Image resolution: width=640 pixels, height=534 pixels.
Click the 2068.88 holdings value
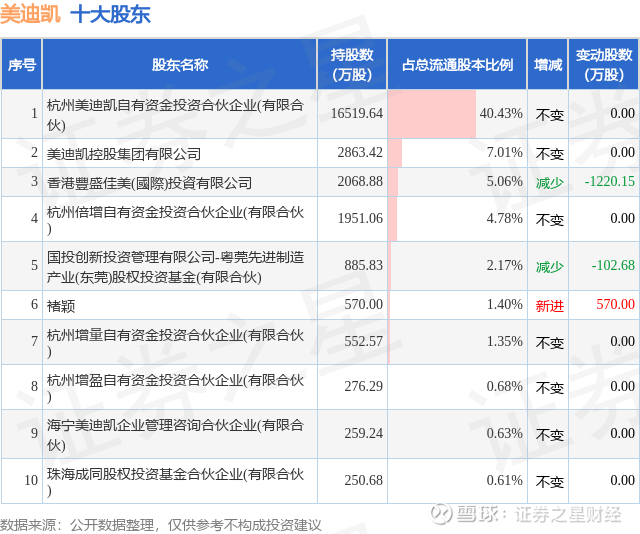360,181
